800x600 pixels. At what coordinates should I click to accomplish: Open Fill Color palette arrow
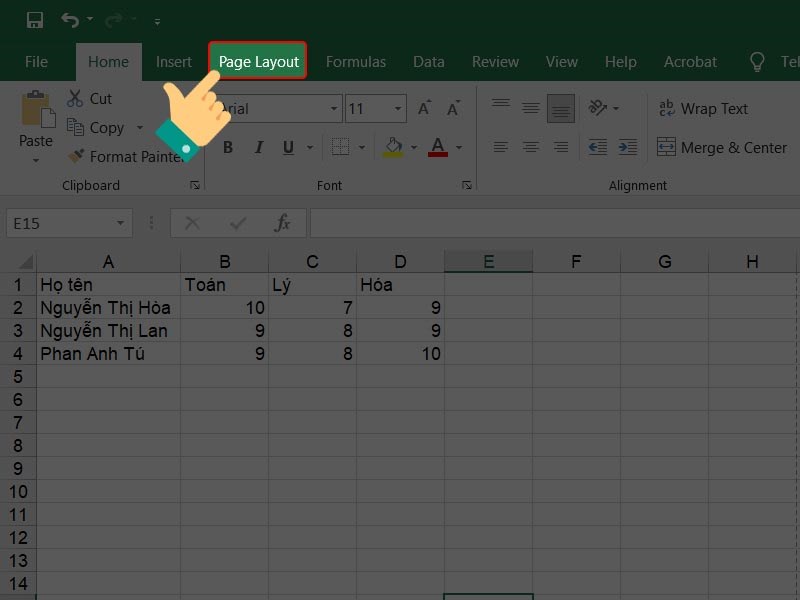414,147
